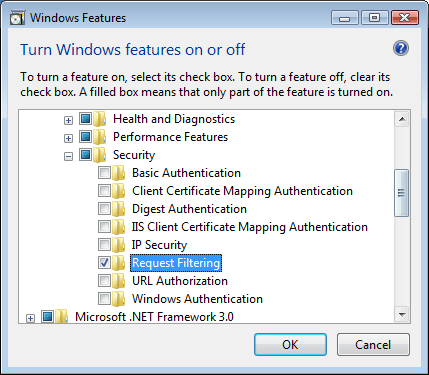429x375 pixels.
Task: Dismiss the dialog with Cancel
Action: point(373,345)
